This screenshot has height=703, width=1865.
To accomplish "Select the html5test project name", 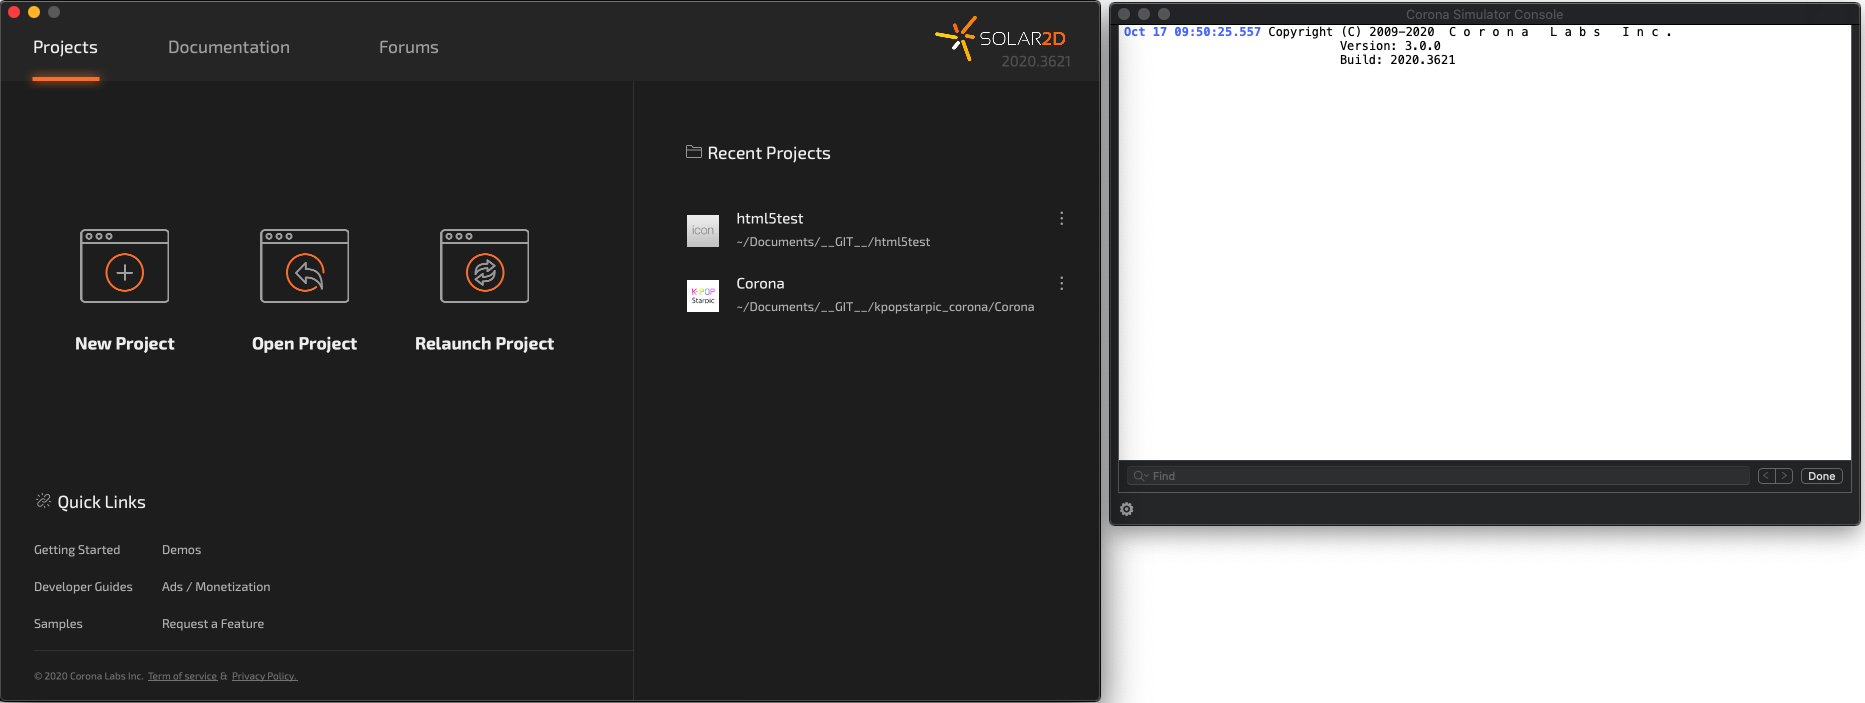I will point(770,218).
